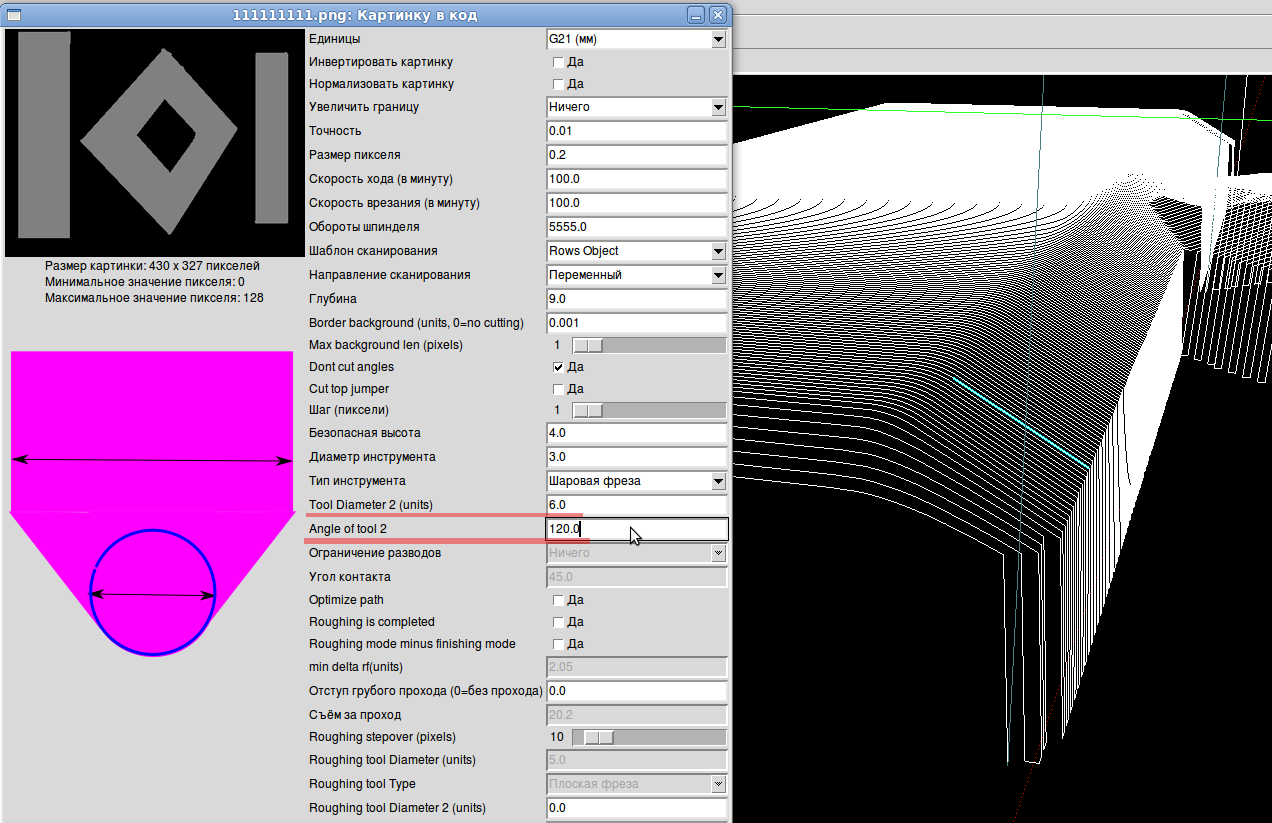Click the Ограничение разводов label
1272x823 pixels.
pos(375,553)
